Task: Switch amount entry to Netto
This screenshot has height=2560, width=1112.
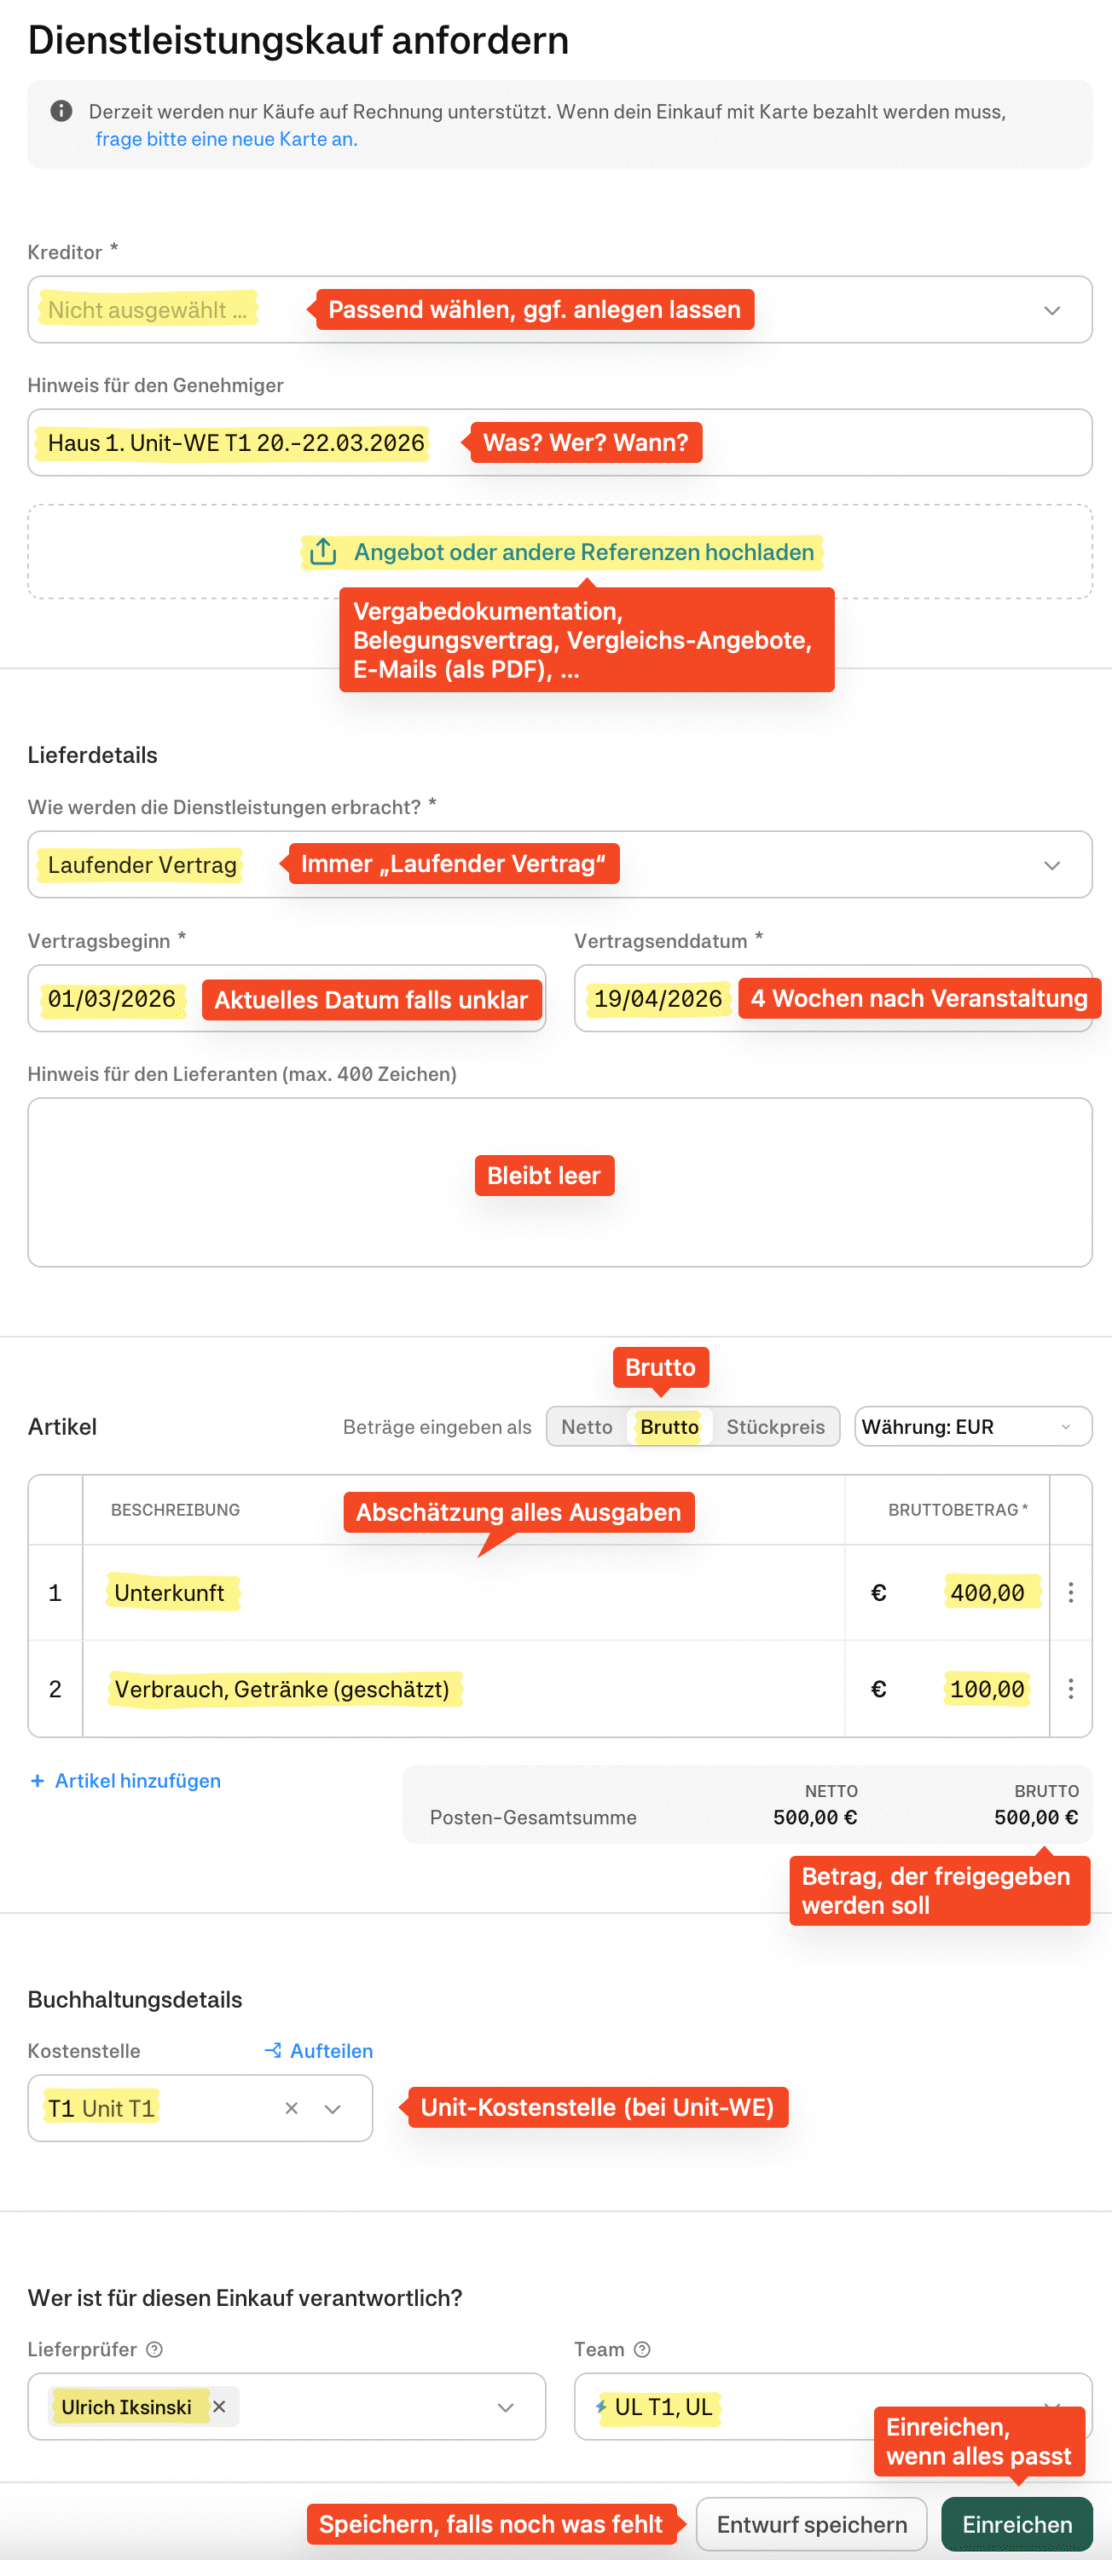Action: [x=586, y=1427]
